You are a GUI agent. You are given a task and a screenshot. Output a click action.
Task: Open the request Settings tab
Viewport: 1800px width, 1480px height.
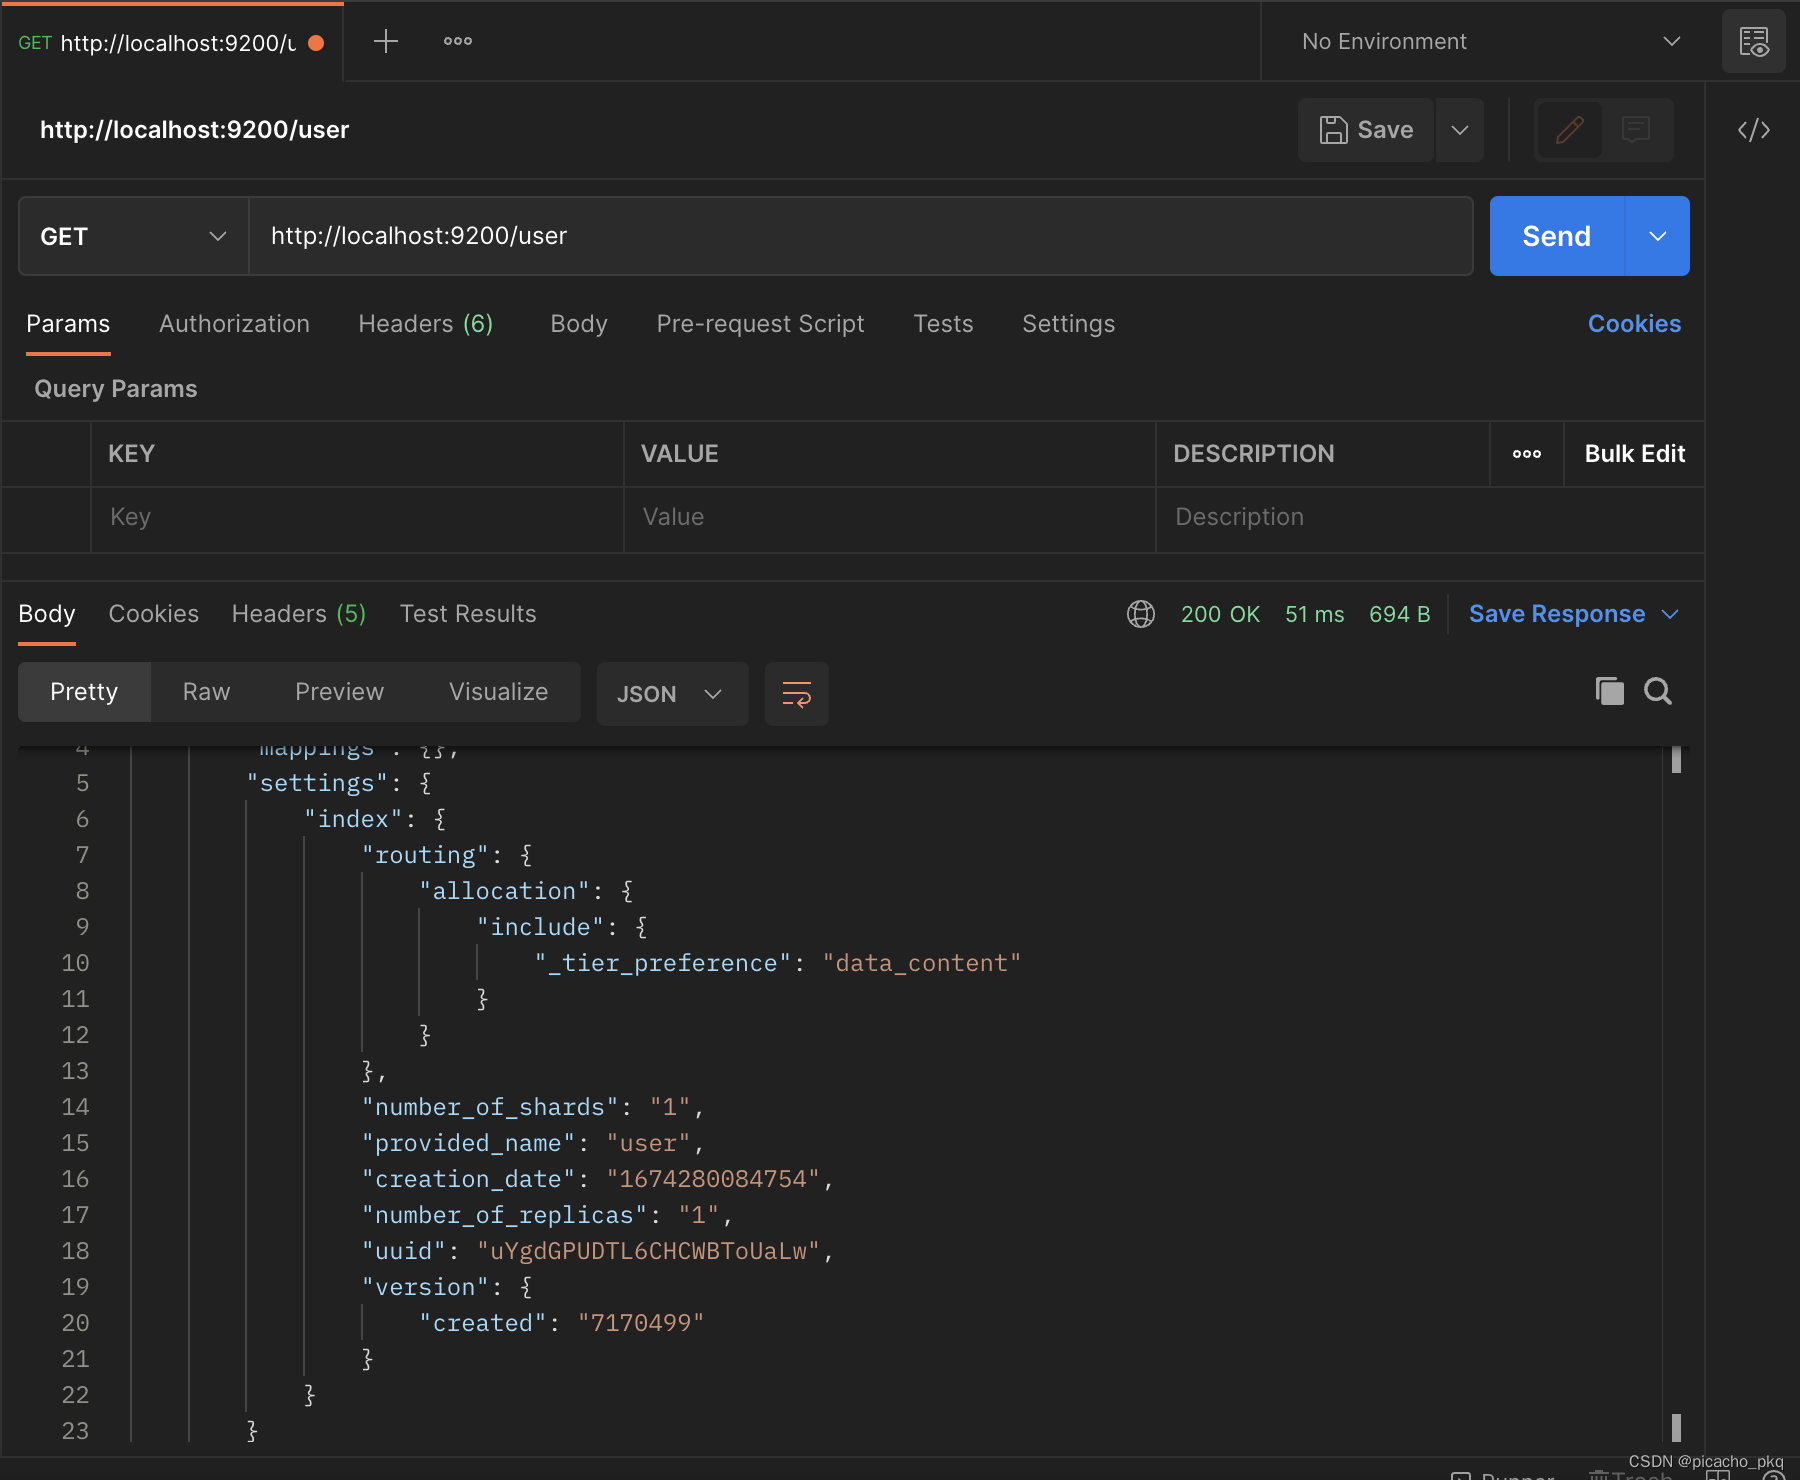[x=1068, y=324]
